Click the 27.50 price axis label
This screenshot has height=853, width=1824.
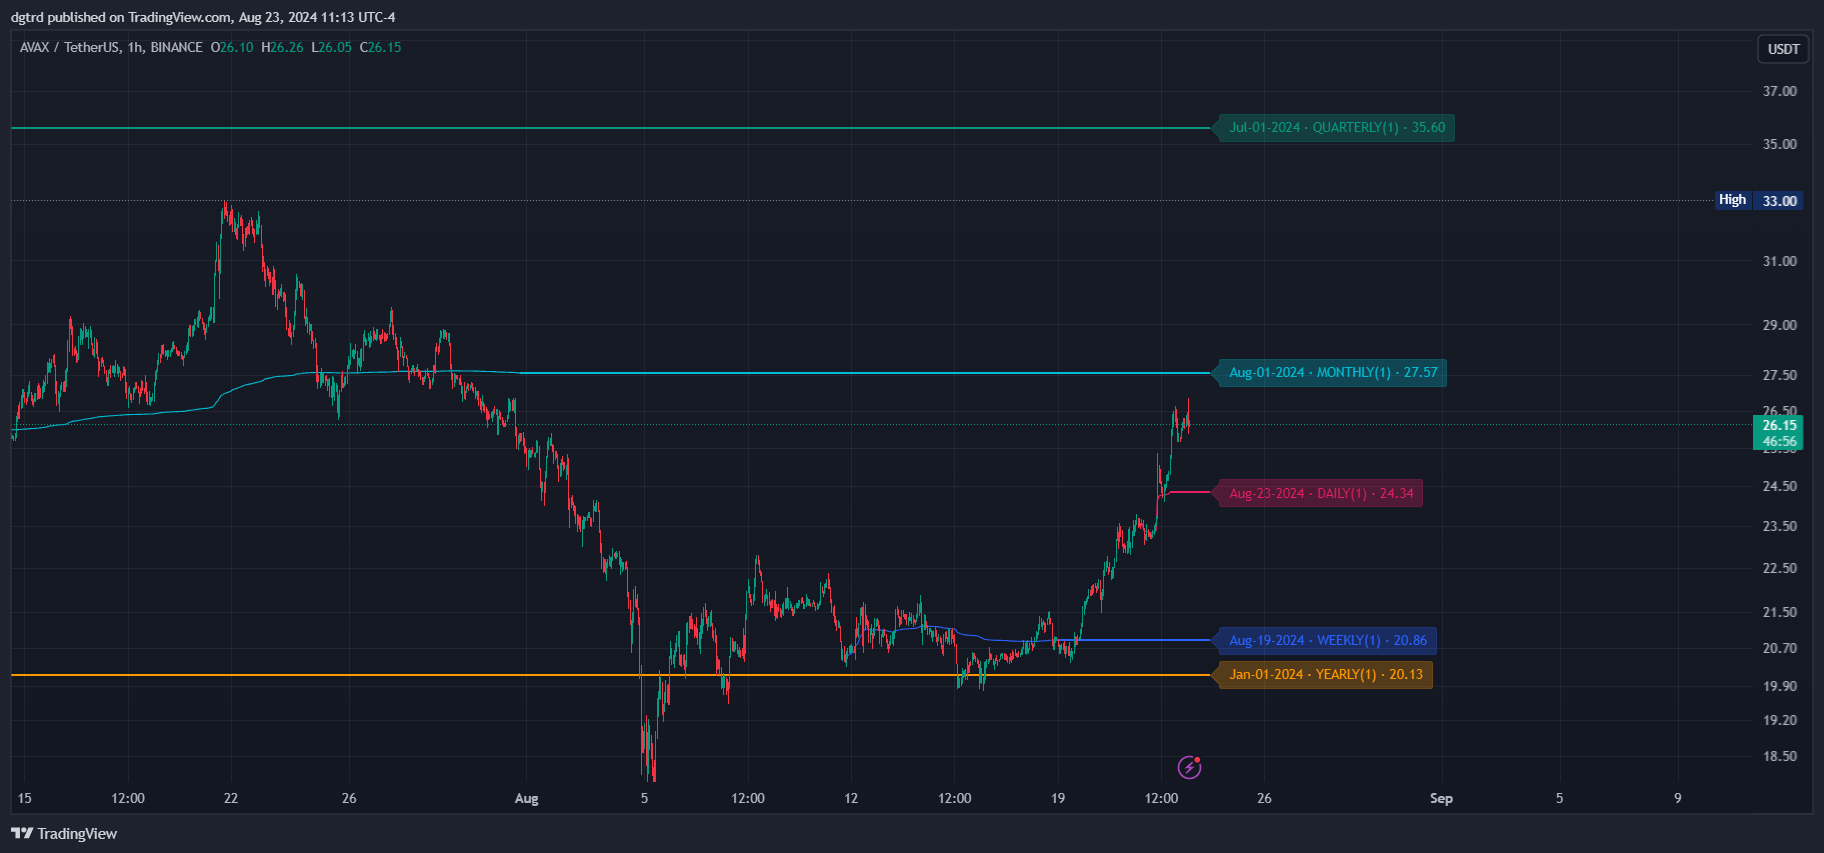(1780, 375)
